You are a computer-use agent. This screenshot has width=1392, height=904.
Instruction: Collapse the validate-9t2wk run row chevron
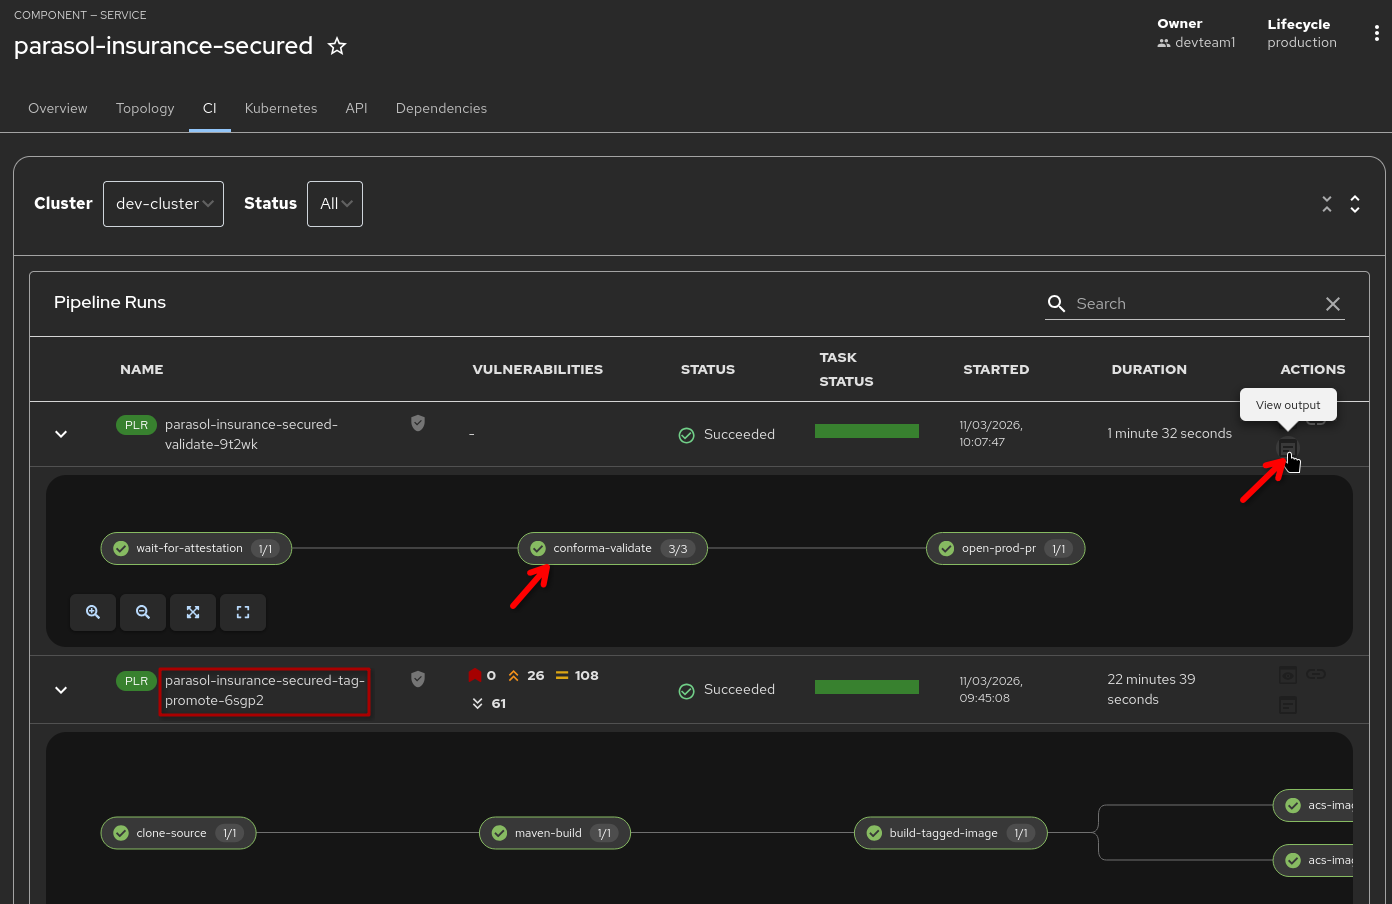click(x=60, y=434)
